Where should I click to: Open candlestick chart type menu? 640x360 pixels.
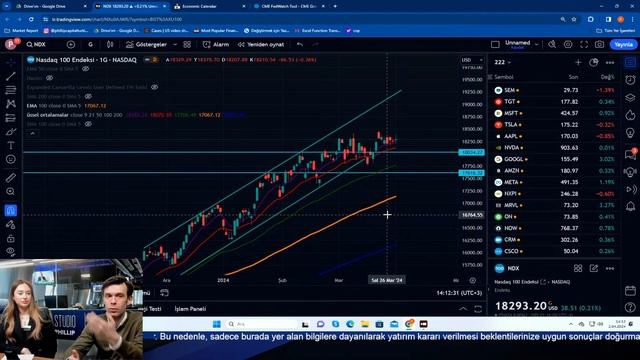coord(110,44)
